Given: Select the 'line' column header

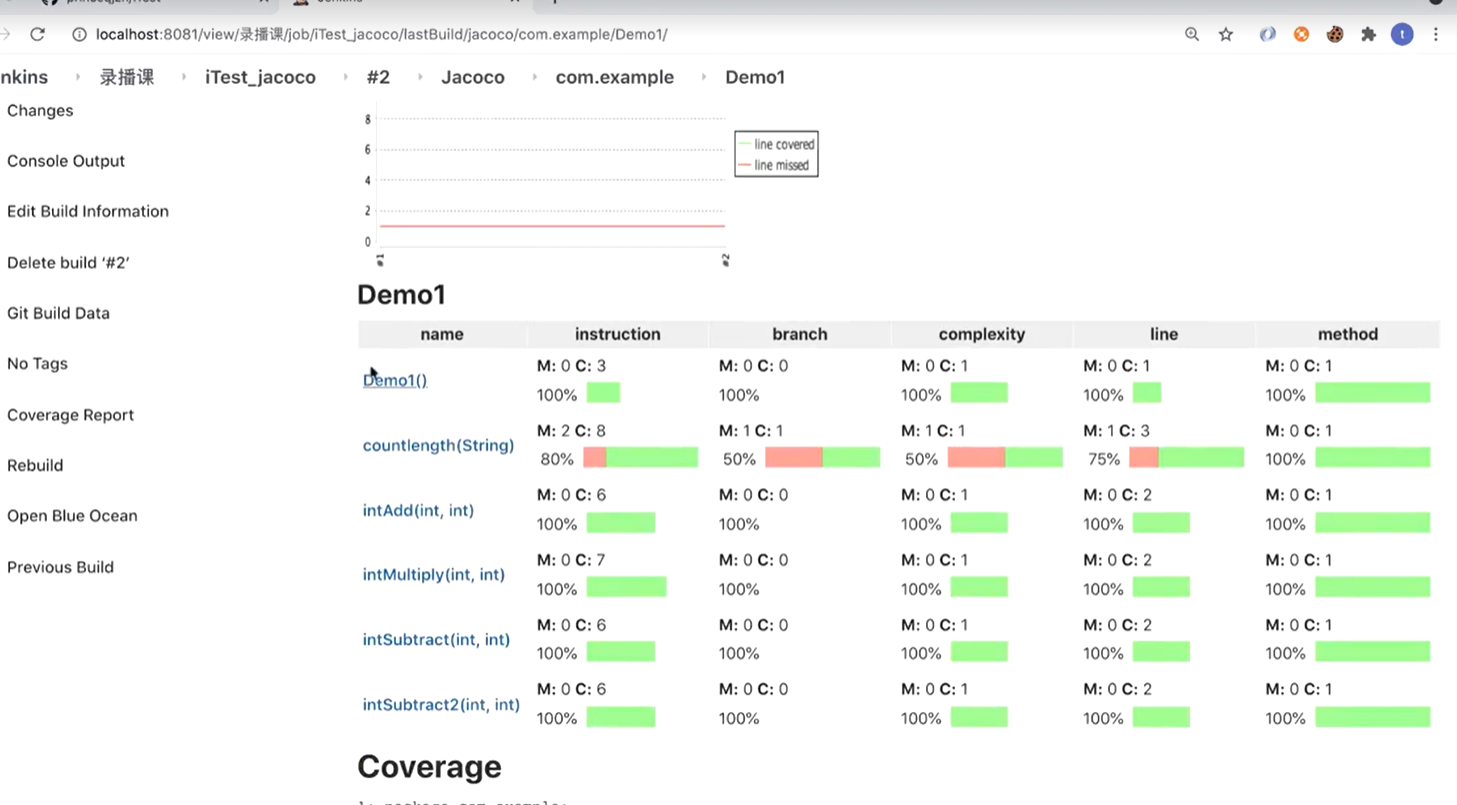Looking at the screenshot, I should coord(1164,334).
